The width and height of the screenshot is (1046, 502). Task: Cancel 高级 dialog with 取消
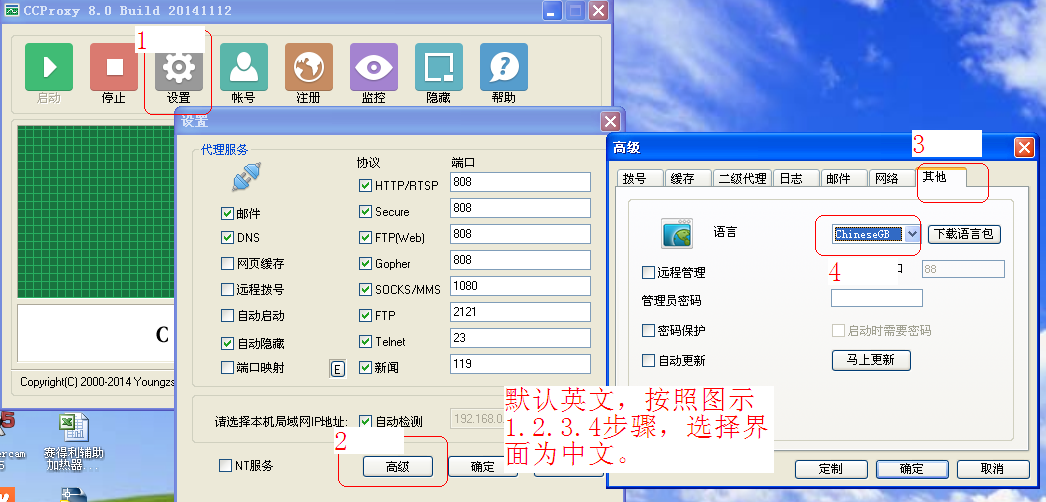993,469
